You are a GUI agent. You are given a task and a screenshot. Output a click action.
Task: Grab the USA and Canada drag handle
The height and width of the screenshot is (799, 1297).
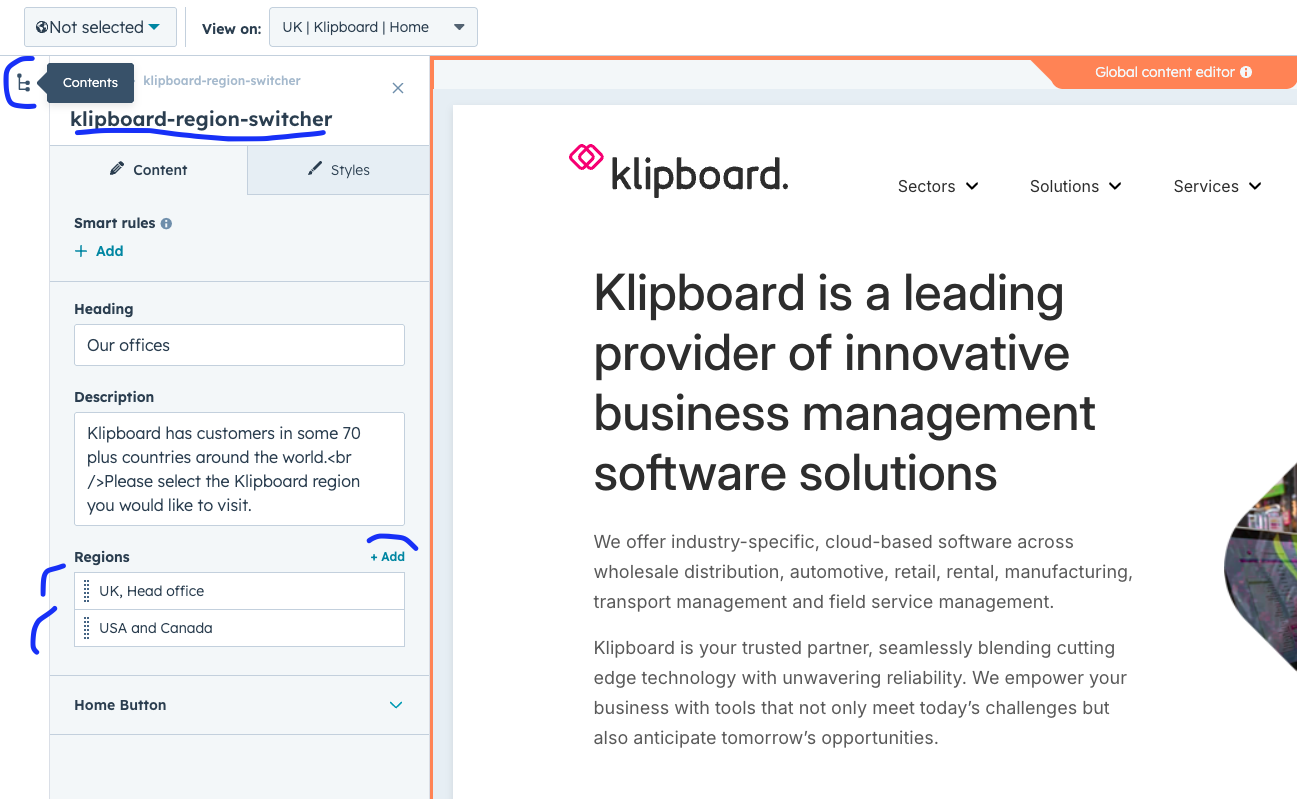click(87, 628)
